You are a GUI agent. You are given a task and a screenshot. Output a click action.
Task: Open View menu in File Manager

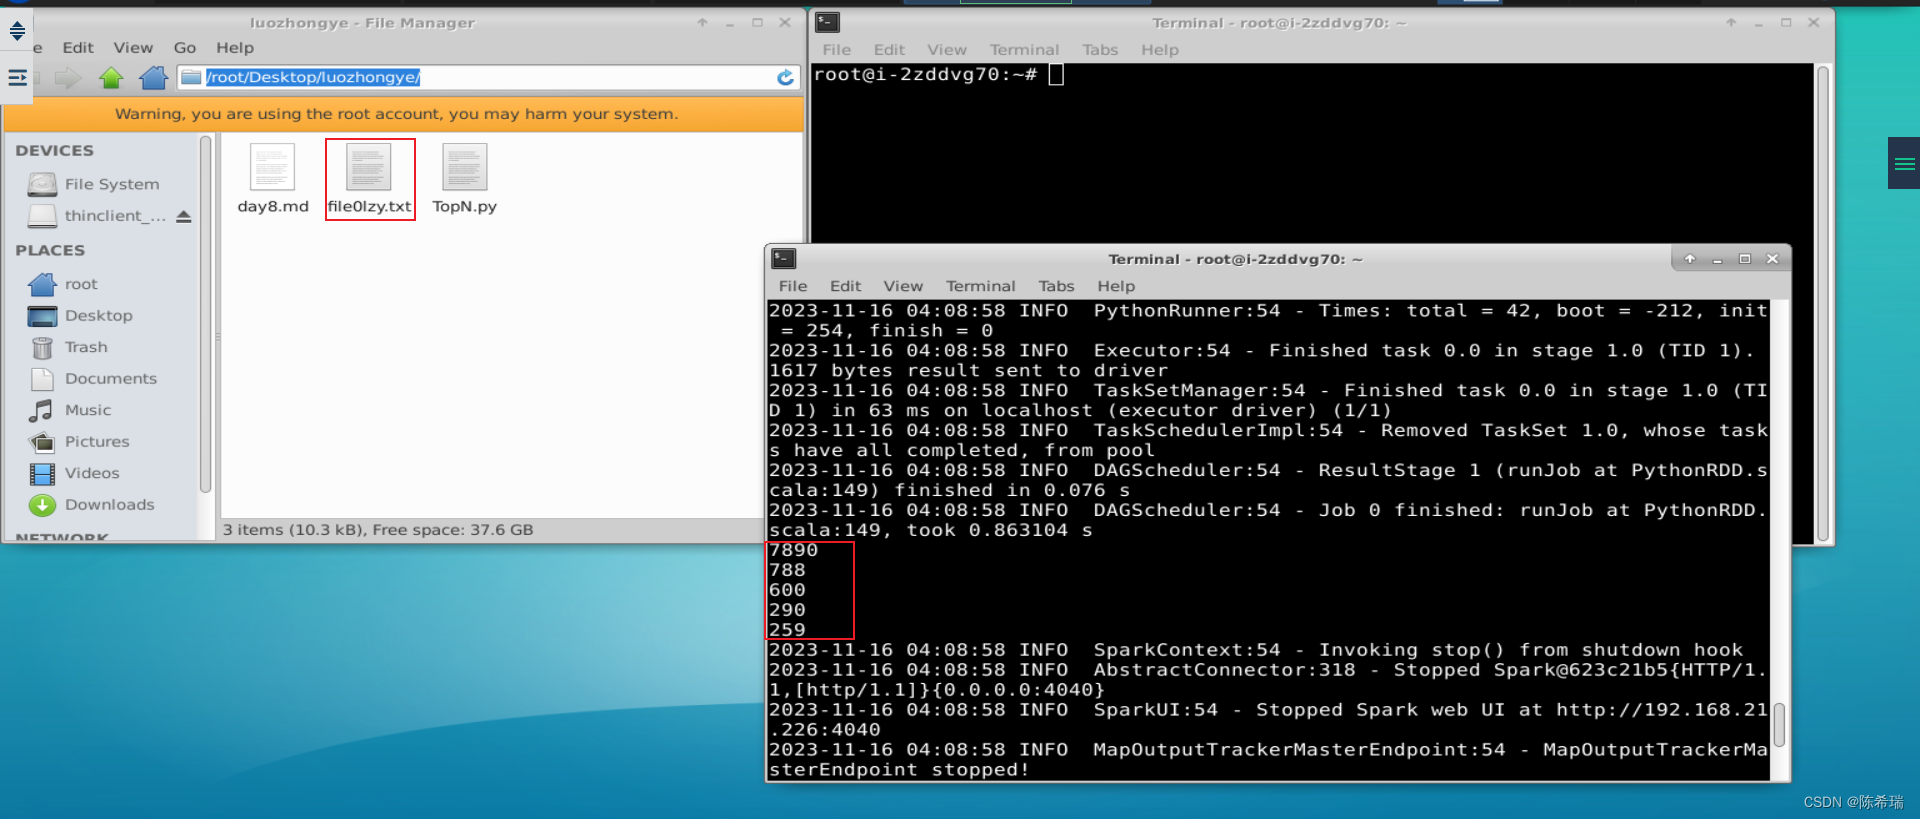[x=133, y=47]
